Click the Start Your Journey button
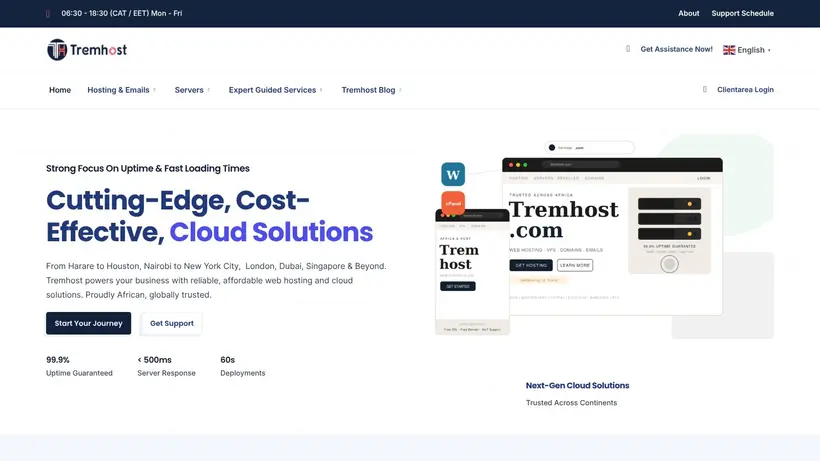The width and height of the screenshot is (820, 461). coord(88,323)
